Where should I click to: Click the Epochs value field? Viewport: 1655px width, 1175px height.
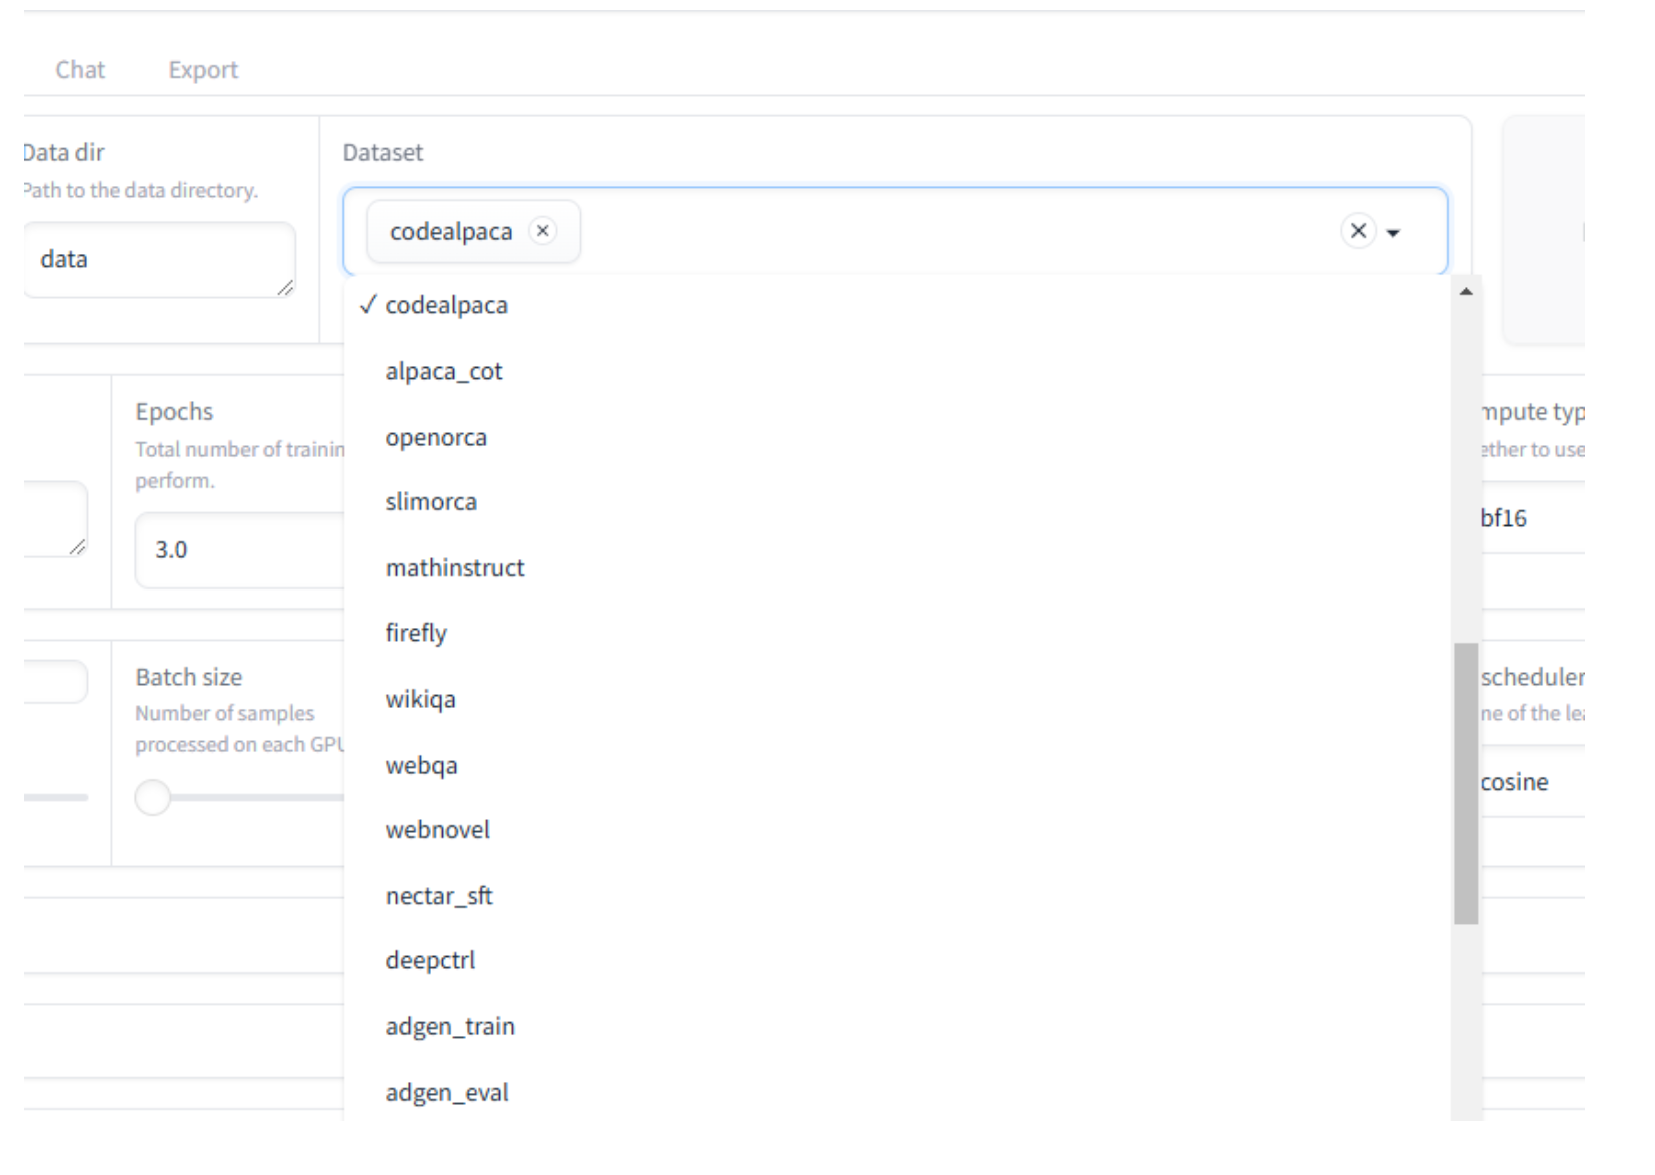click(x=240, y=549)
